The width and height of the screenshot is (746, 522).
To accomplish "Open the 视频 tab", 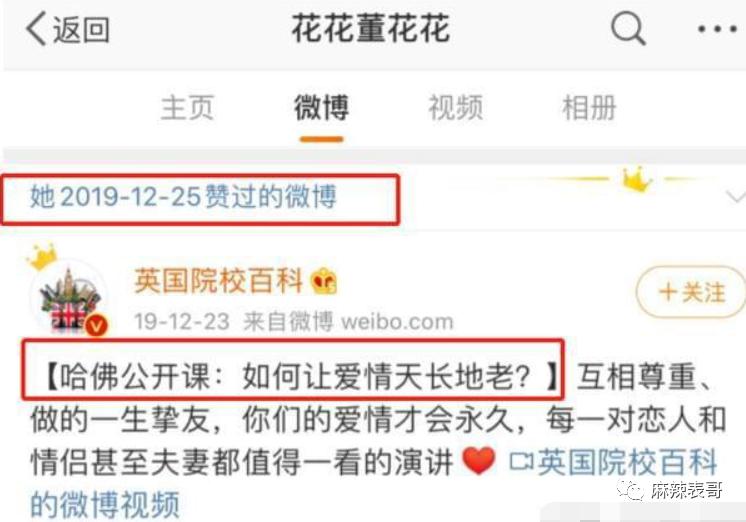I will tap(455, 108).
